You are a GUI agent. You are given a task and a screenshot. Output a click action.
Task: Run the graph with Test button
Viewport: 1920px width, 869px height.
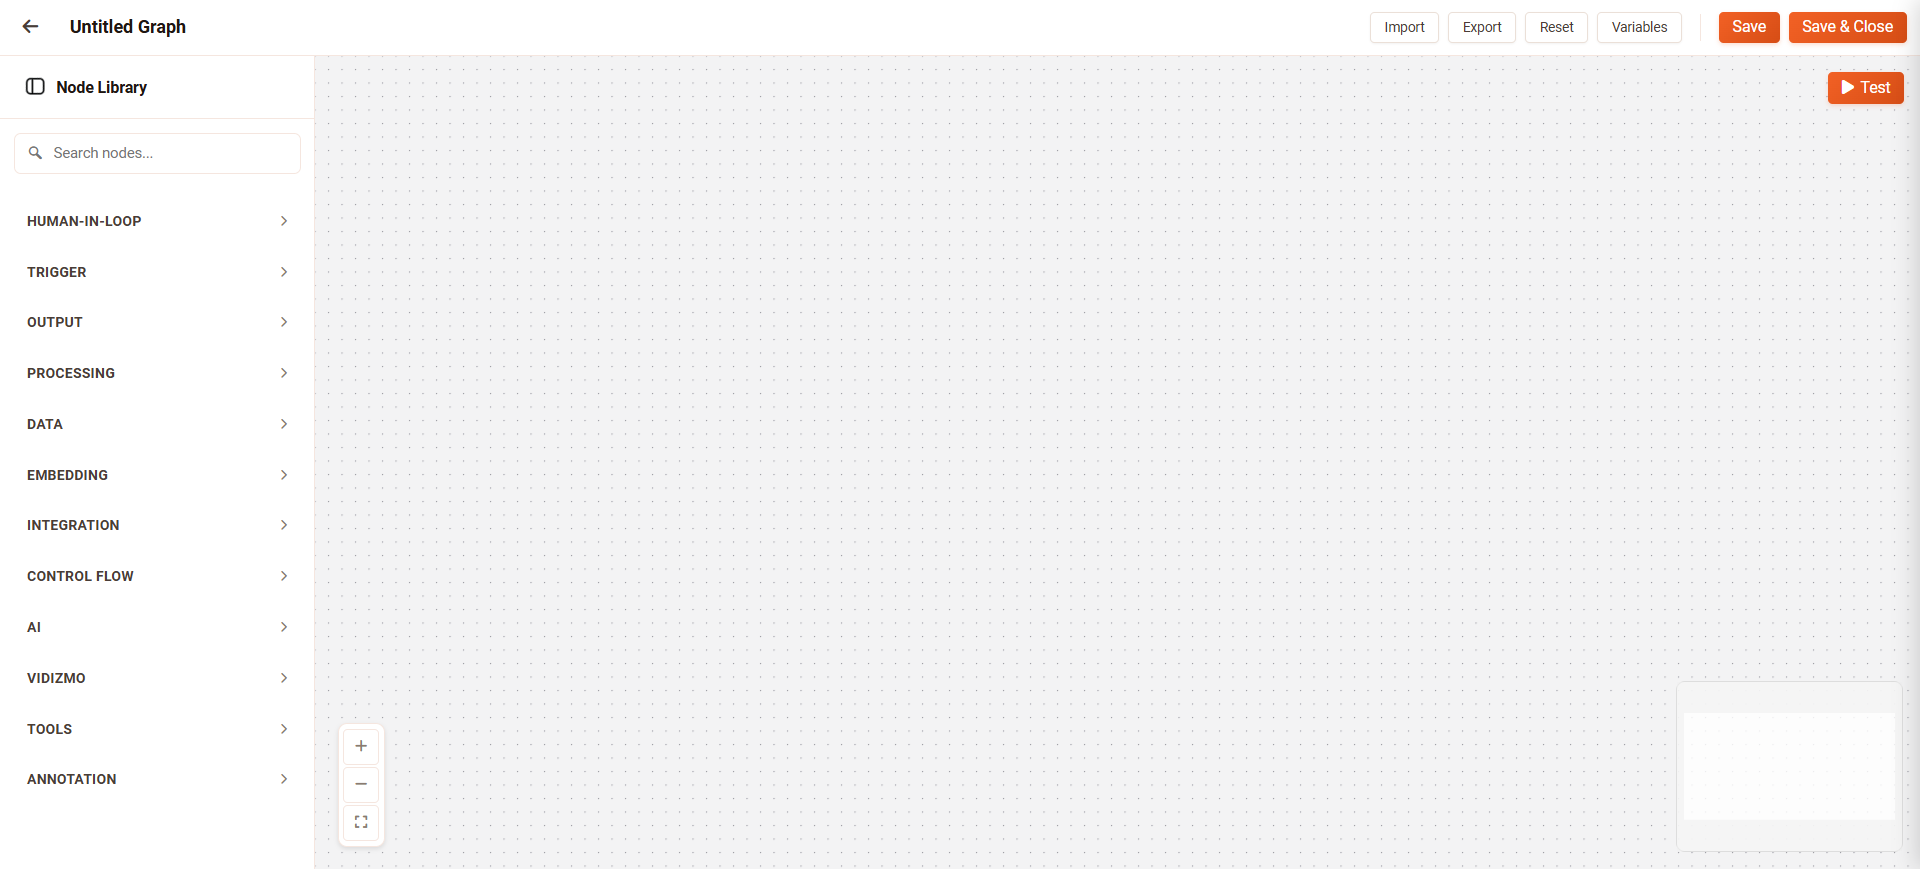click(1865, 88)
